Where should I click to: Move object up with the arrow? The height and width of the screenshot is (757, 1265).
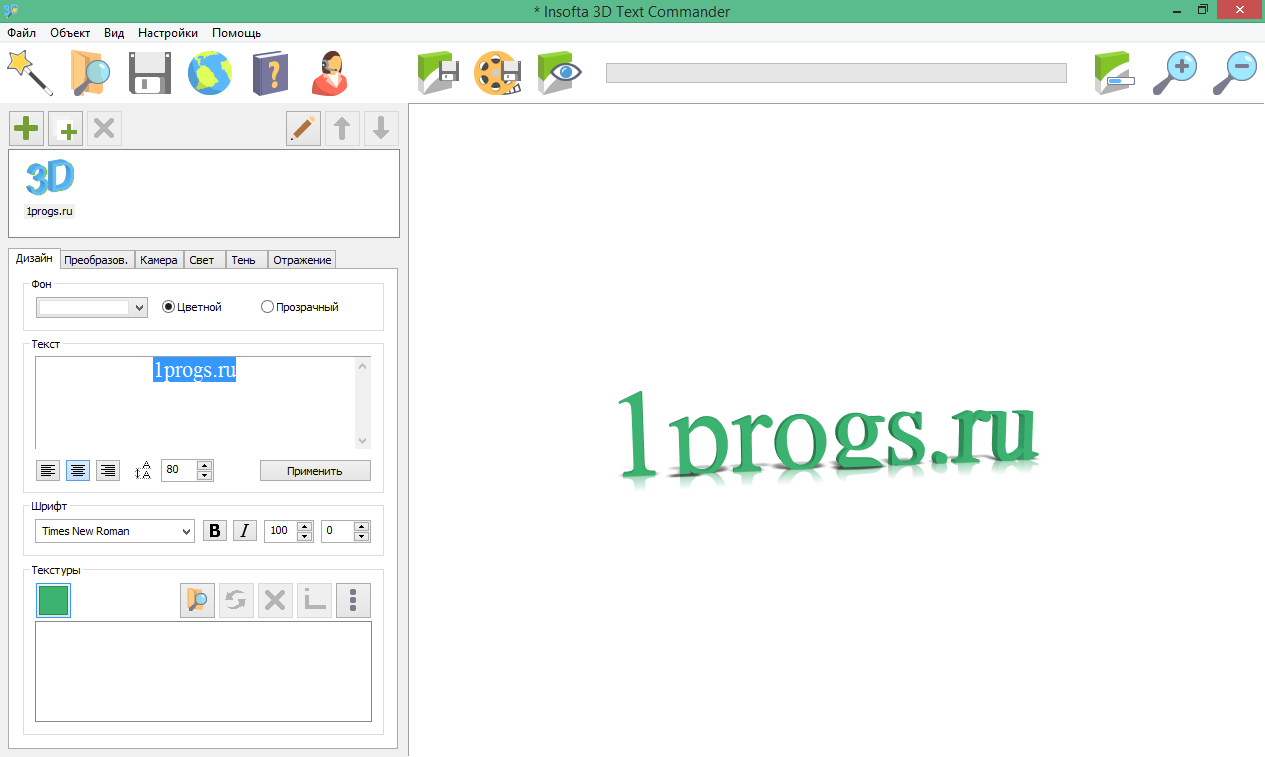(342, 129)
